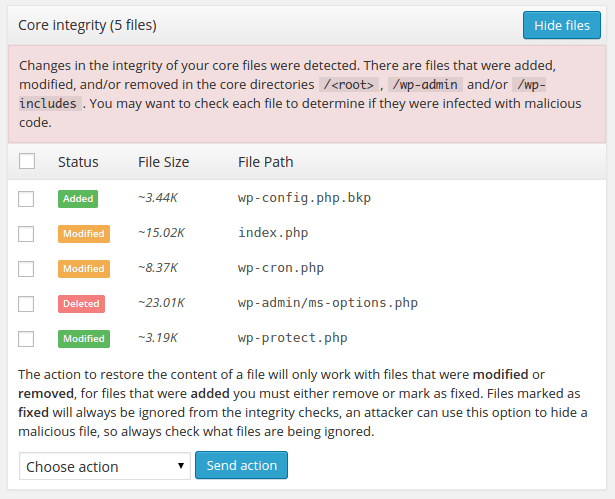Click the green Modified badge for wp-protect.php
Screen dimensions: 615x499
click(84, 339)
